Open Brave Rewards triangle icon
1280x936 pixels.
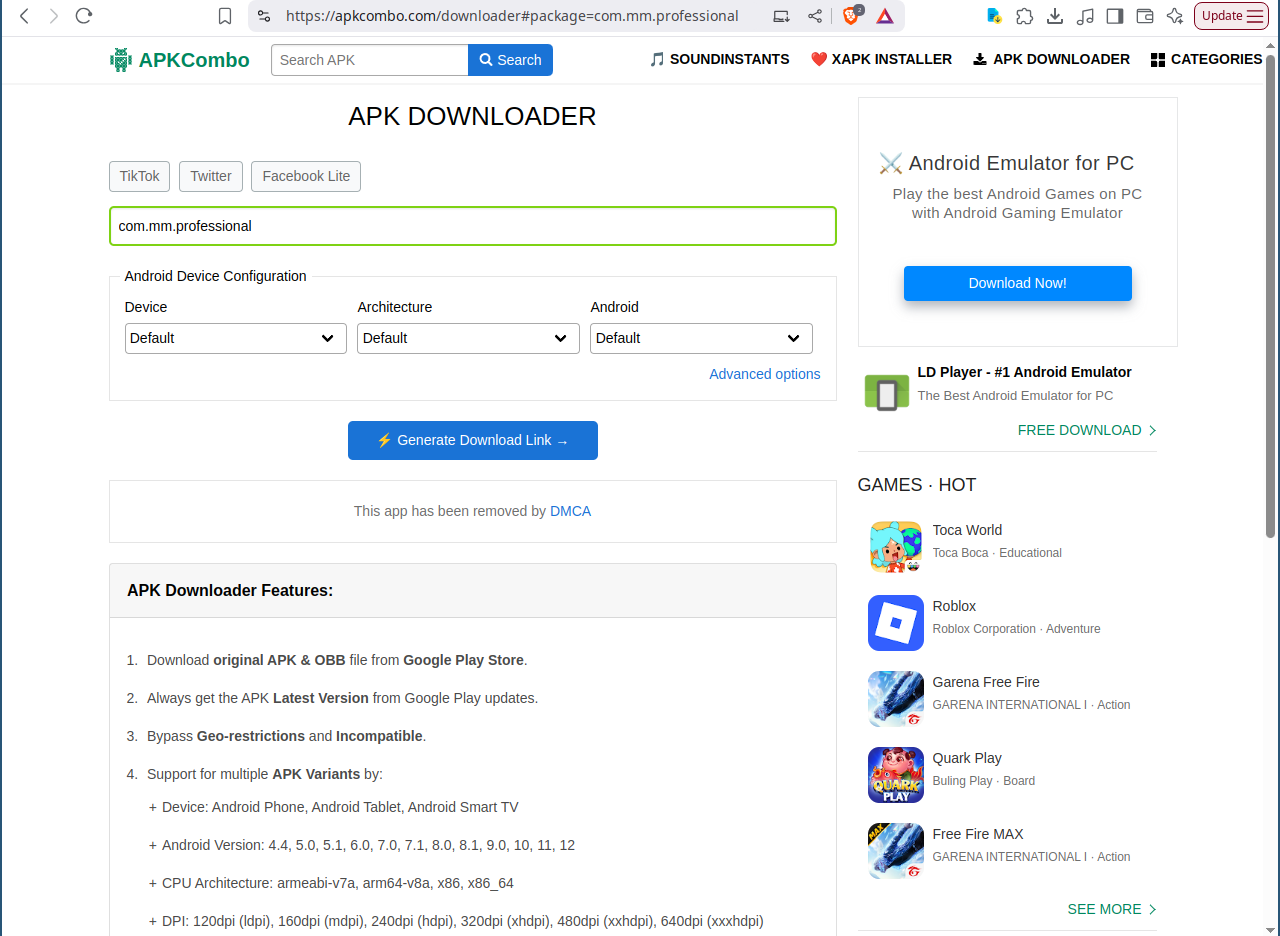pos(885,16)
